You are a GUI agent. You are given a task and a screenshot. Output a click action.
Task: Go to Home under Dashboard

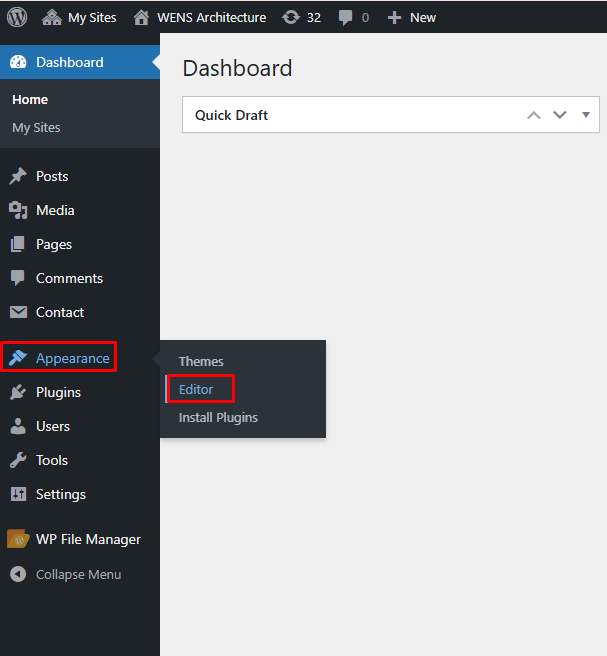(x=30, y=100)
